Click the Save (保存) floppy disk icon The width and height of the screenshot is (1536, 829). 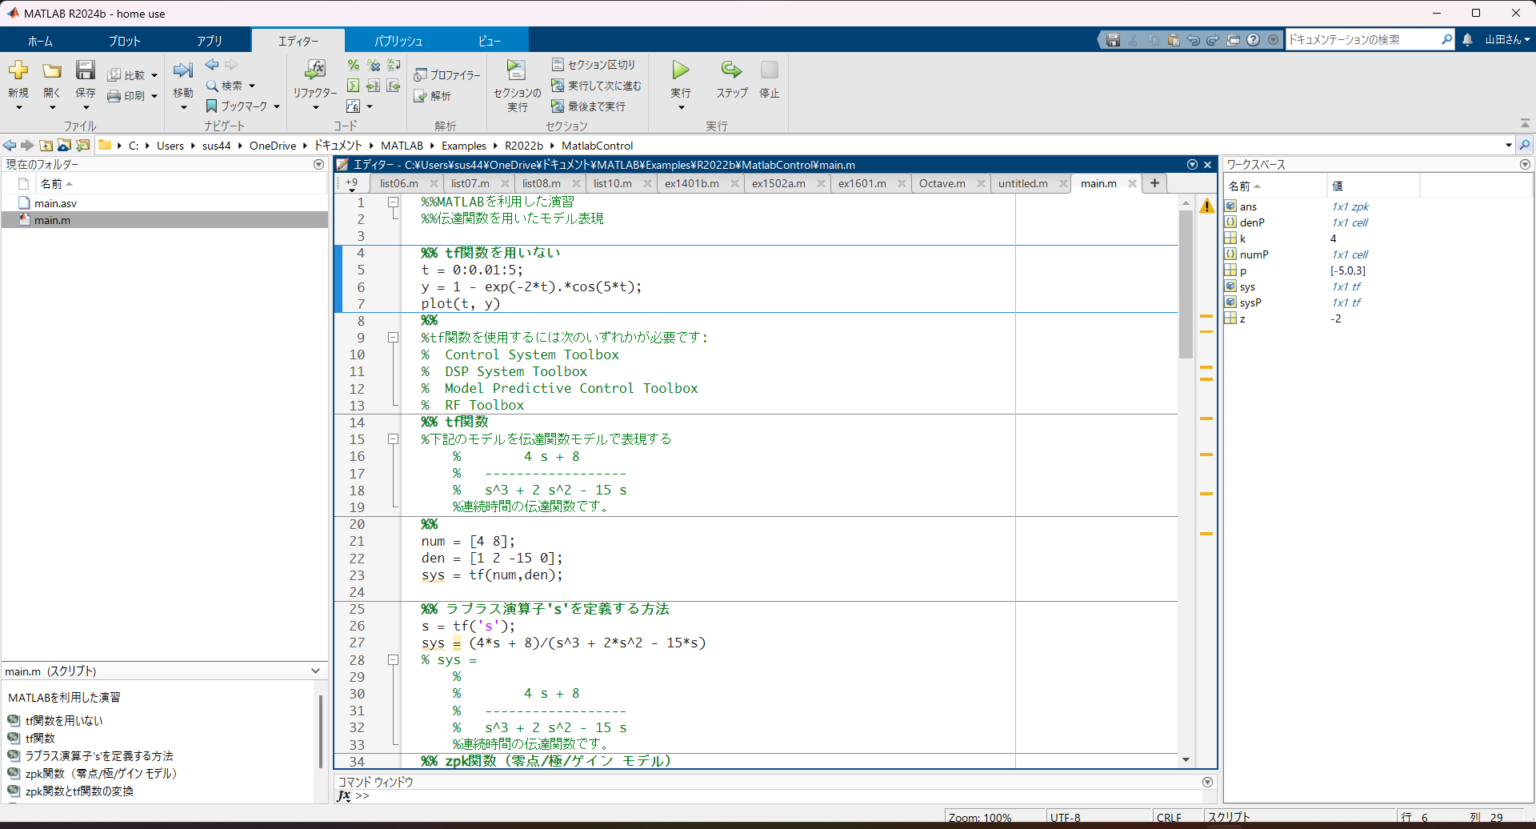[86, 70]
